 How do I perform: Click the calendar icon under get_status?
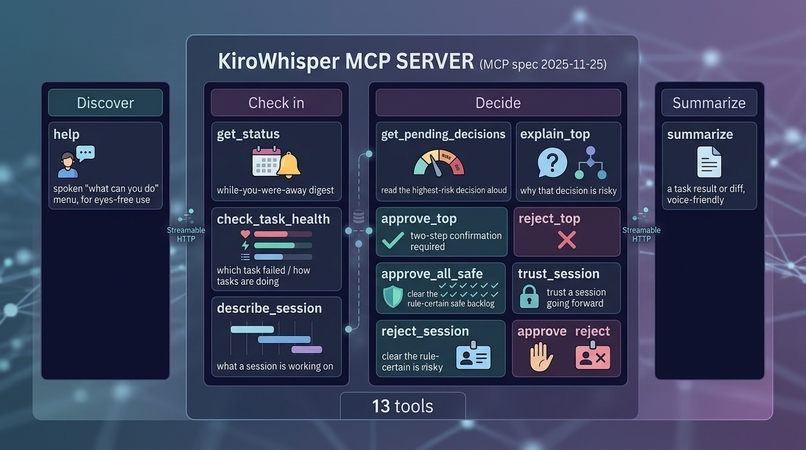266,162
